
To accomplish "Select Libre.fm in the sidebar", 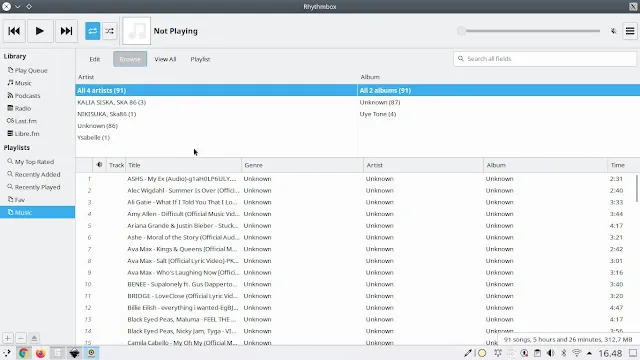I will coord(38,134).
